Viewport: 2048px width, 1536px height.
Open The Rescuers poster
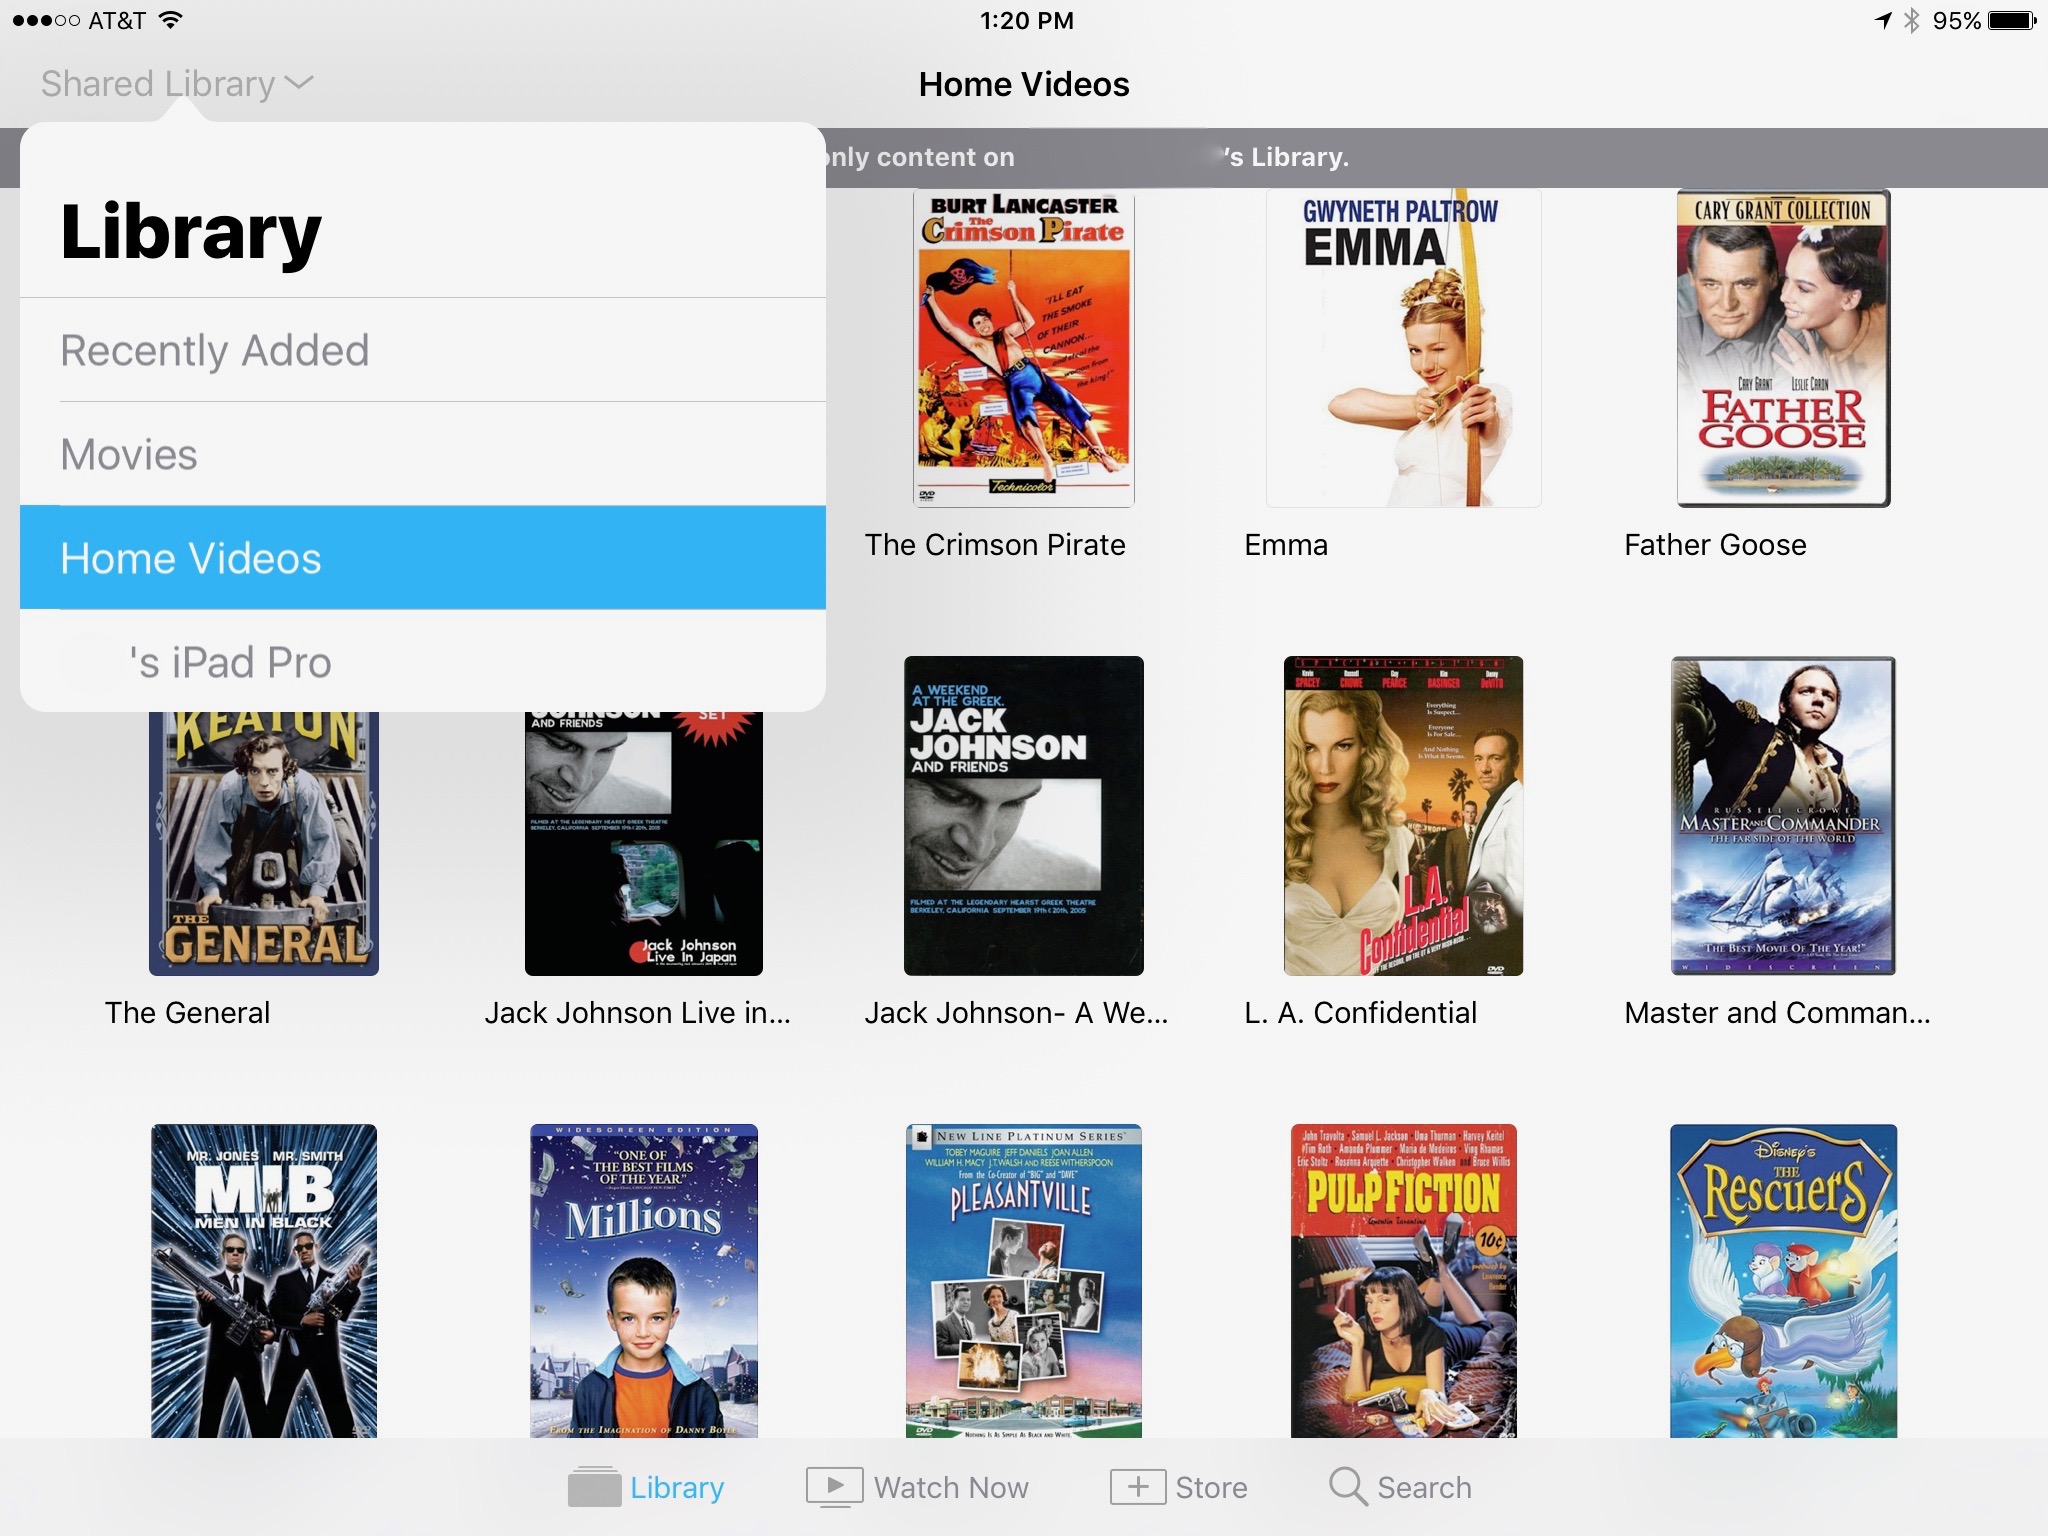pos(1783,1281)
